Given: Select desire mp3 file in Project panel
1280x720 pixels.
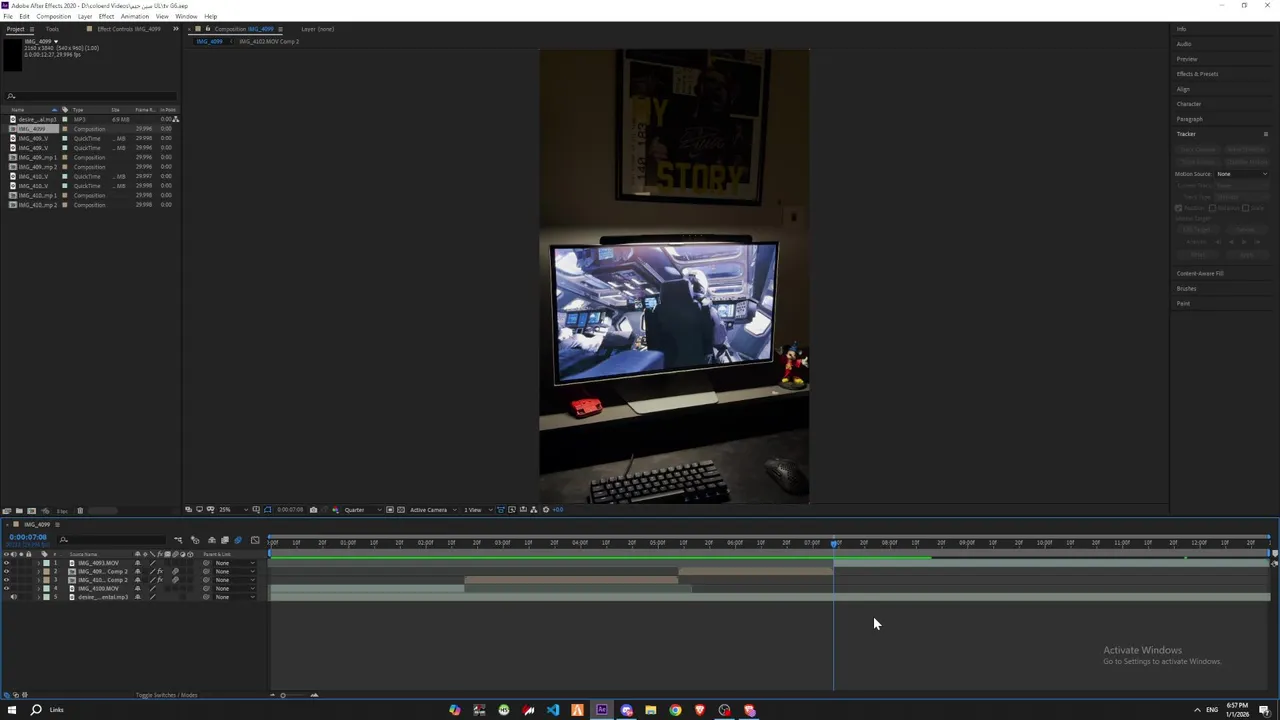Looking at the screenshot, I should (36, 119).
